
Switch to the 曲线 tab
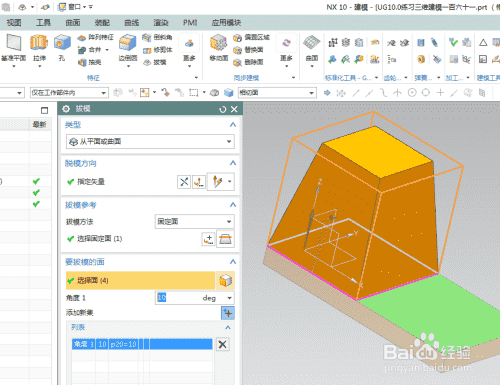tap(132, 23)
